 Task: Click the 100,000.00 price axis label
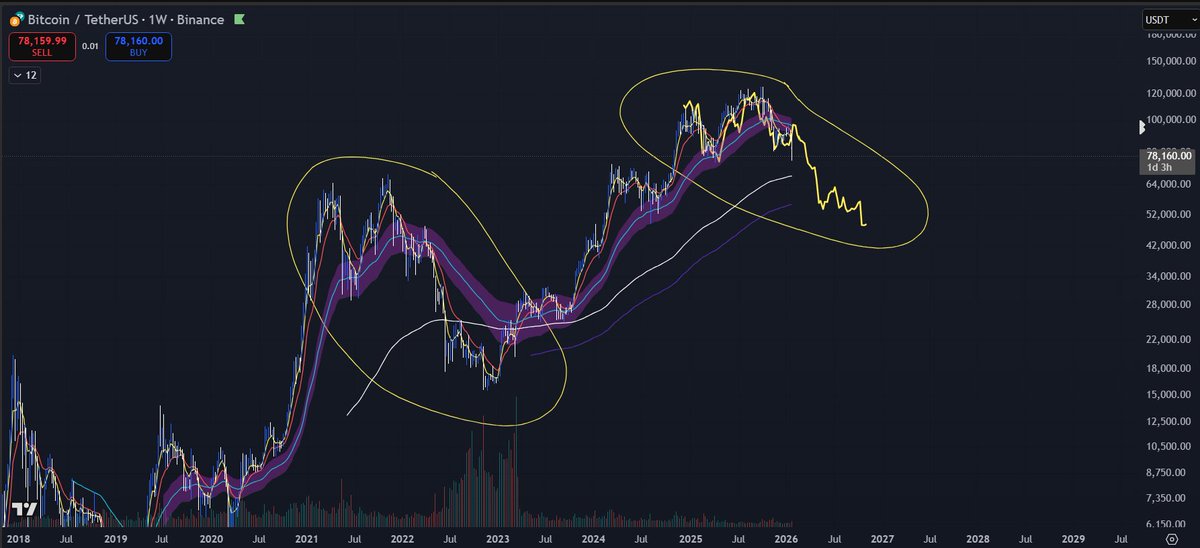point(1169,119)
